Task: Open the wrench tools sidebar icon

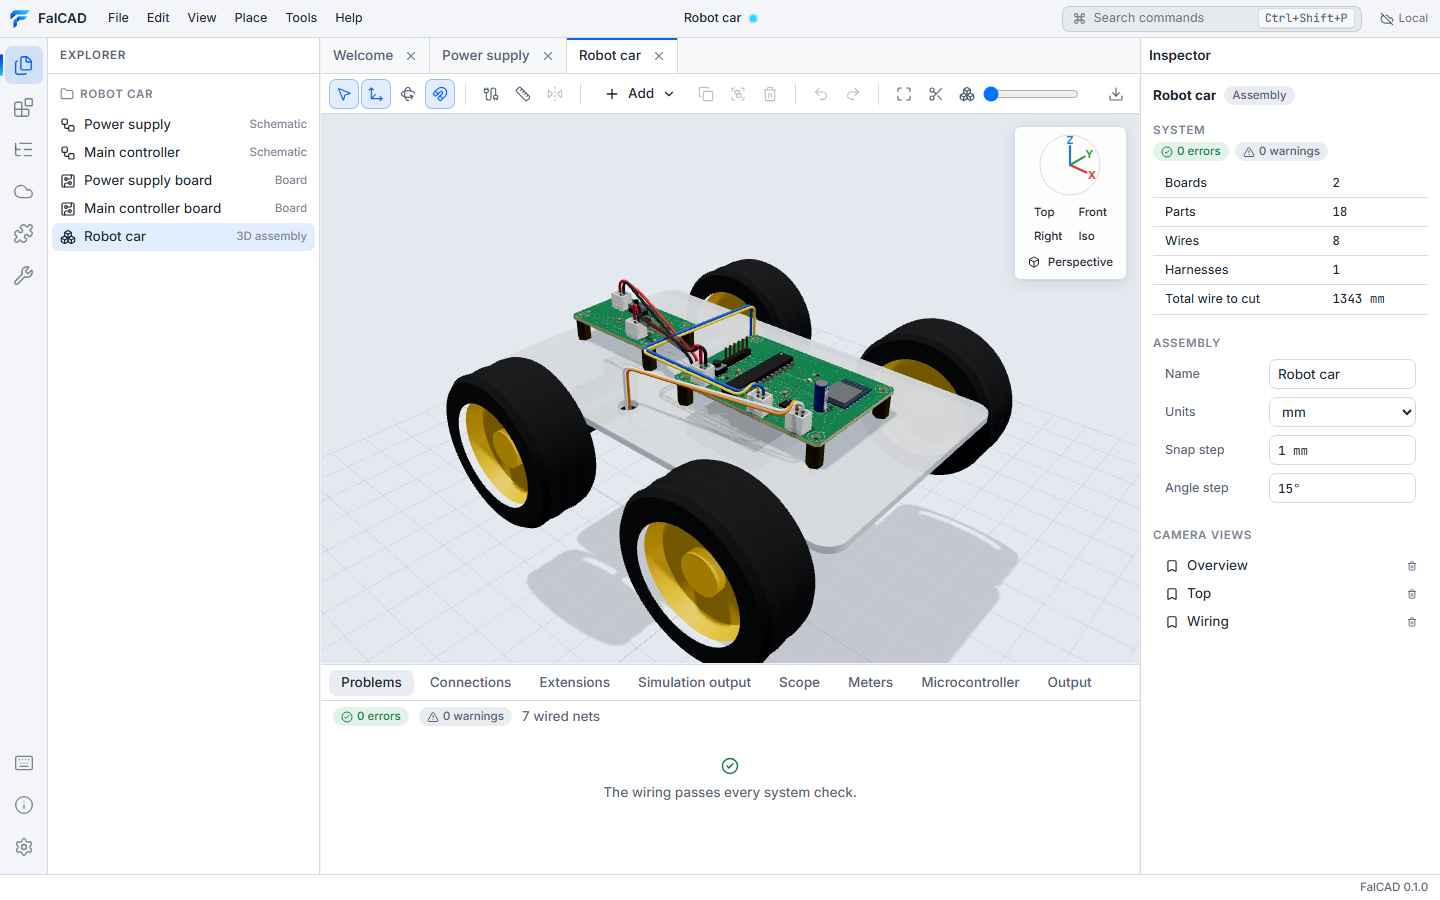Action: click(x=24, y=276)
